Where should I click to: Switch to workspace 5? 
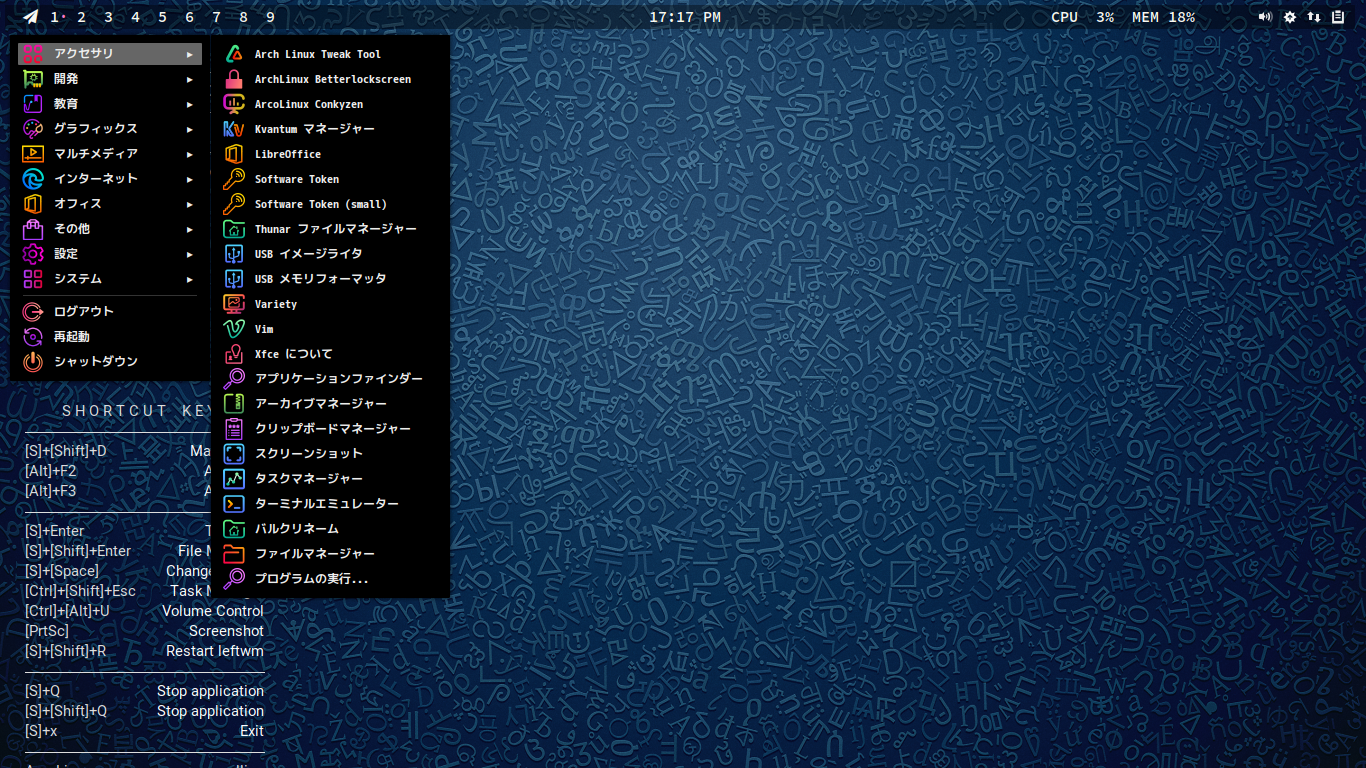coord(162,17)
